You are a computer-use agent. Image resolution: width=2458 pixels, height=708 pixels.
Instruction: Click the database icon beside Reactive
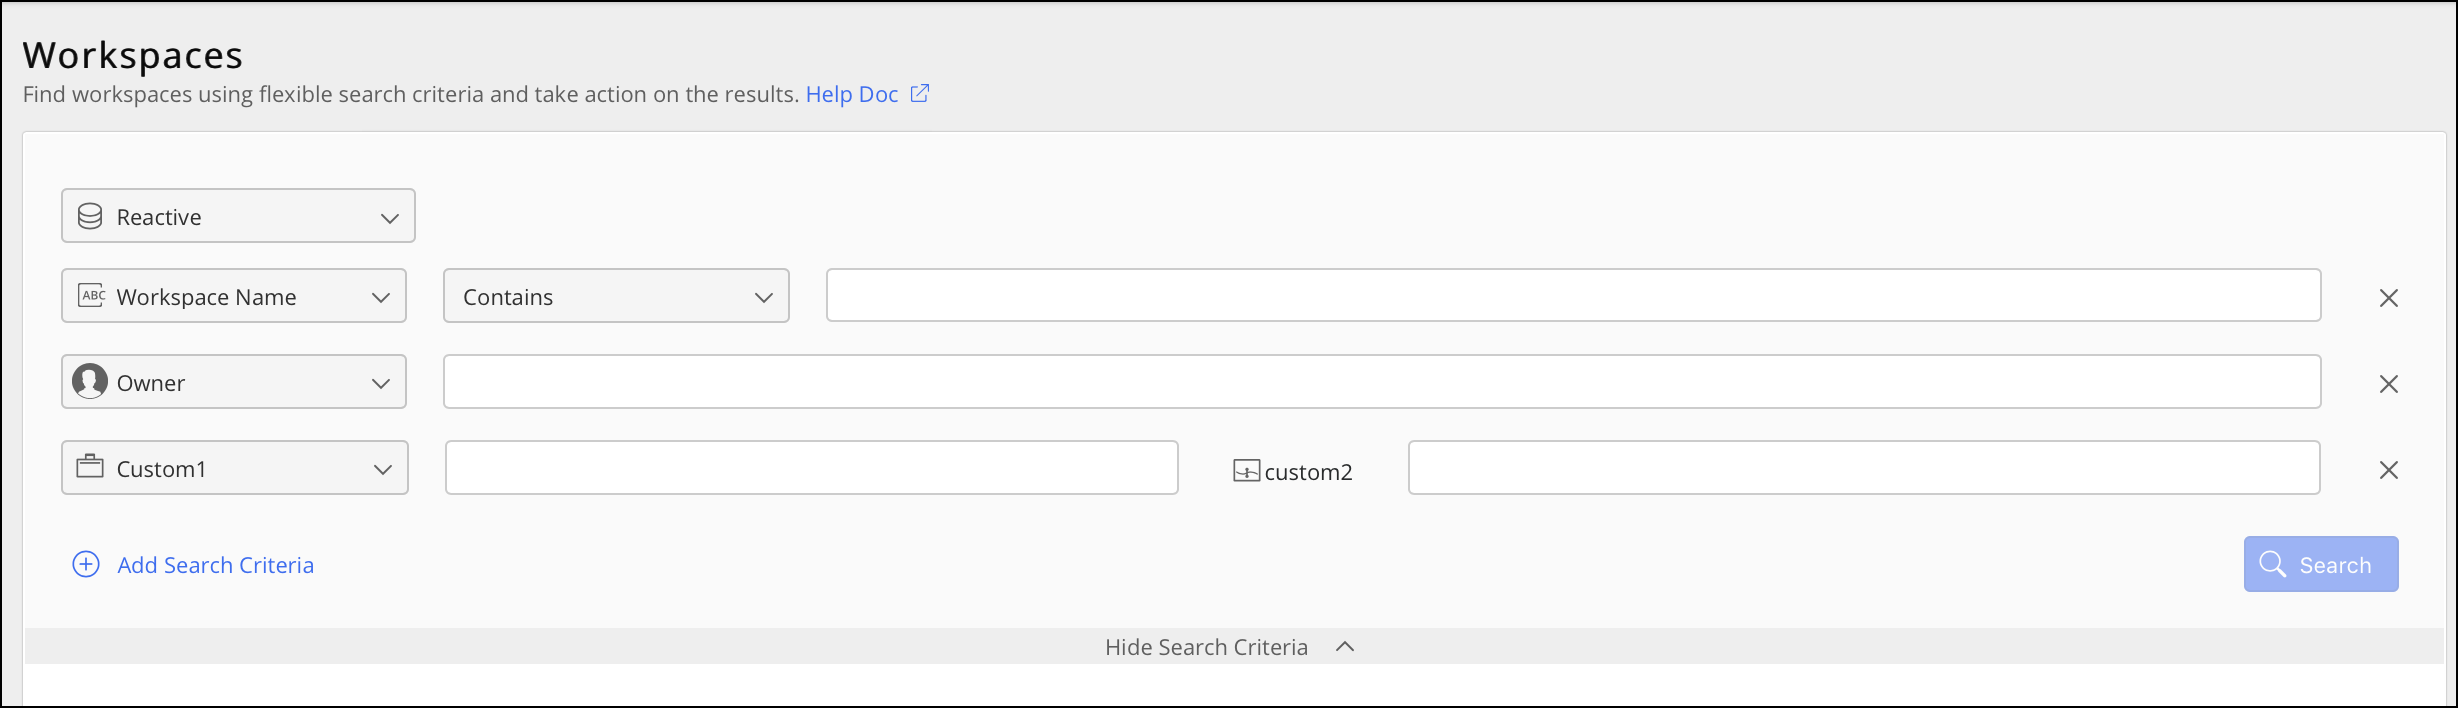point(90,217)
